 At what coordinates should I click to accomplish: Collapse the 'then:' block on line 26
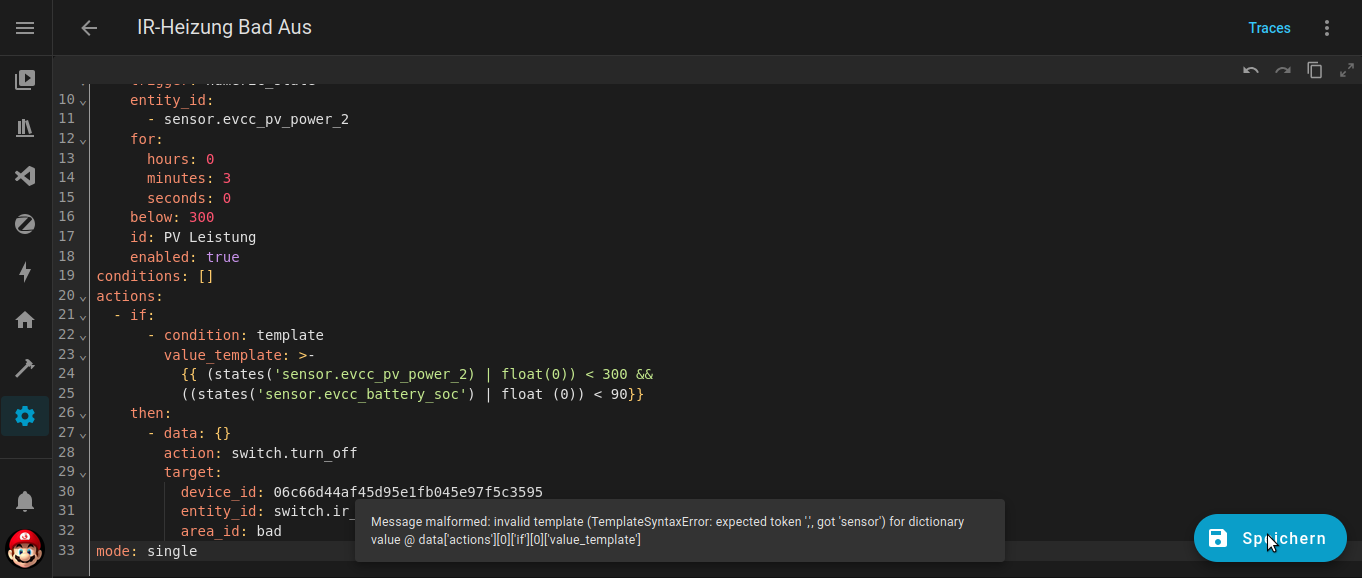click(x=83, y=414)
